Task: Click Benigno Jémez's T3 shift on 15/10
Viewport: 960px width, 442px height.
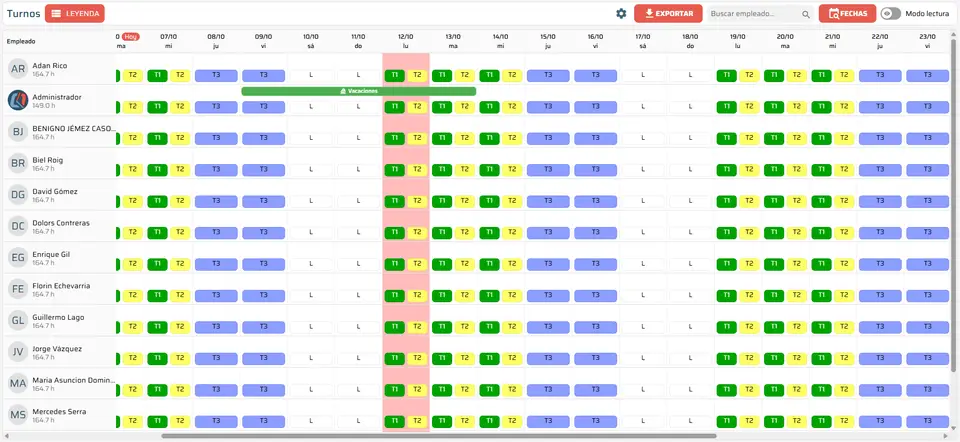Action: 548,138
